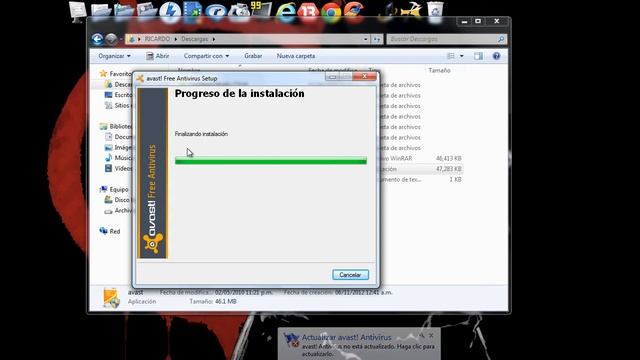Open Escritorio in the navigation pane
Viewport: 640px width, 360px height.
coord(118,95)
